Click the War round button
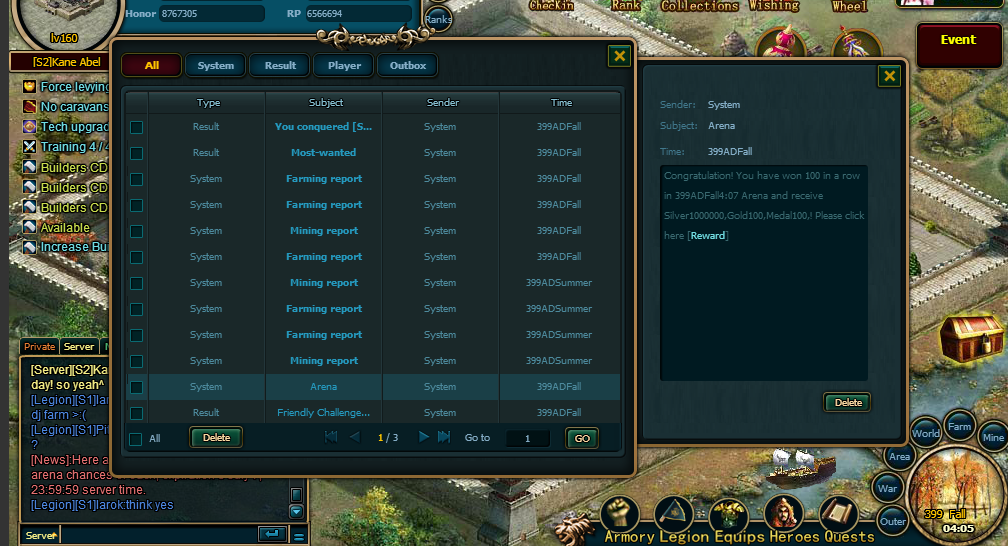 click(x=887, y=488)
